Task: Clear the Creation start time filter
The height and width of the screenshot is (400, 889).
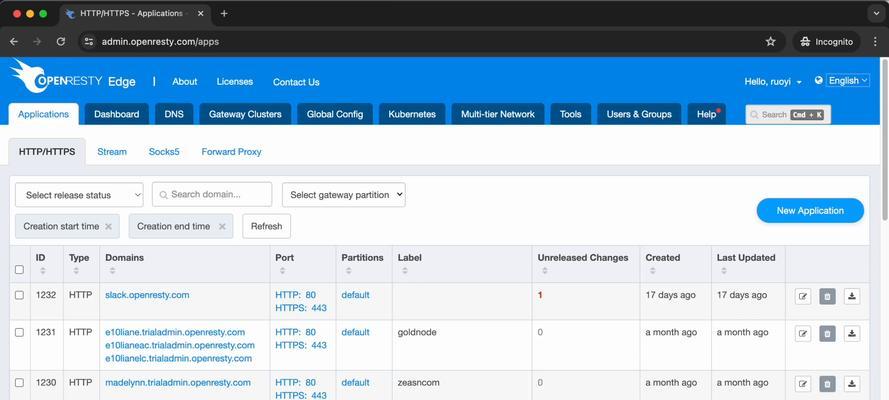Action: coord(108,227)
